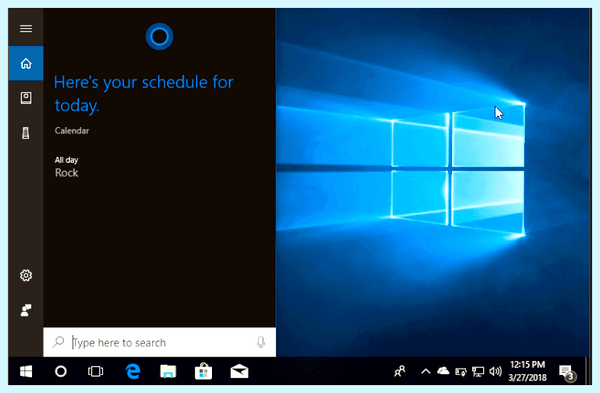Open Action Center notifications icon
The image size is (600, 393).
(567, 372)
